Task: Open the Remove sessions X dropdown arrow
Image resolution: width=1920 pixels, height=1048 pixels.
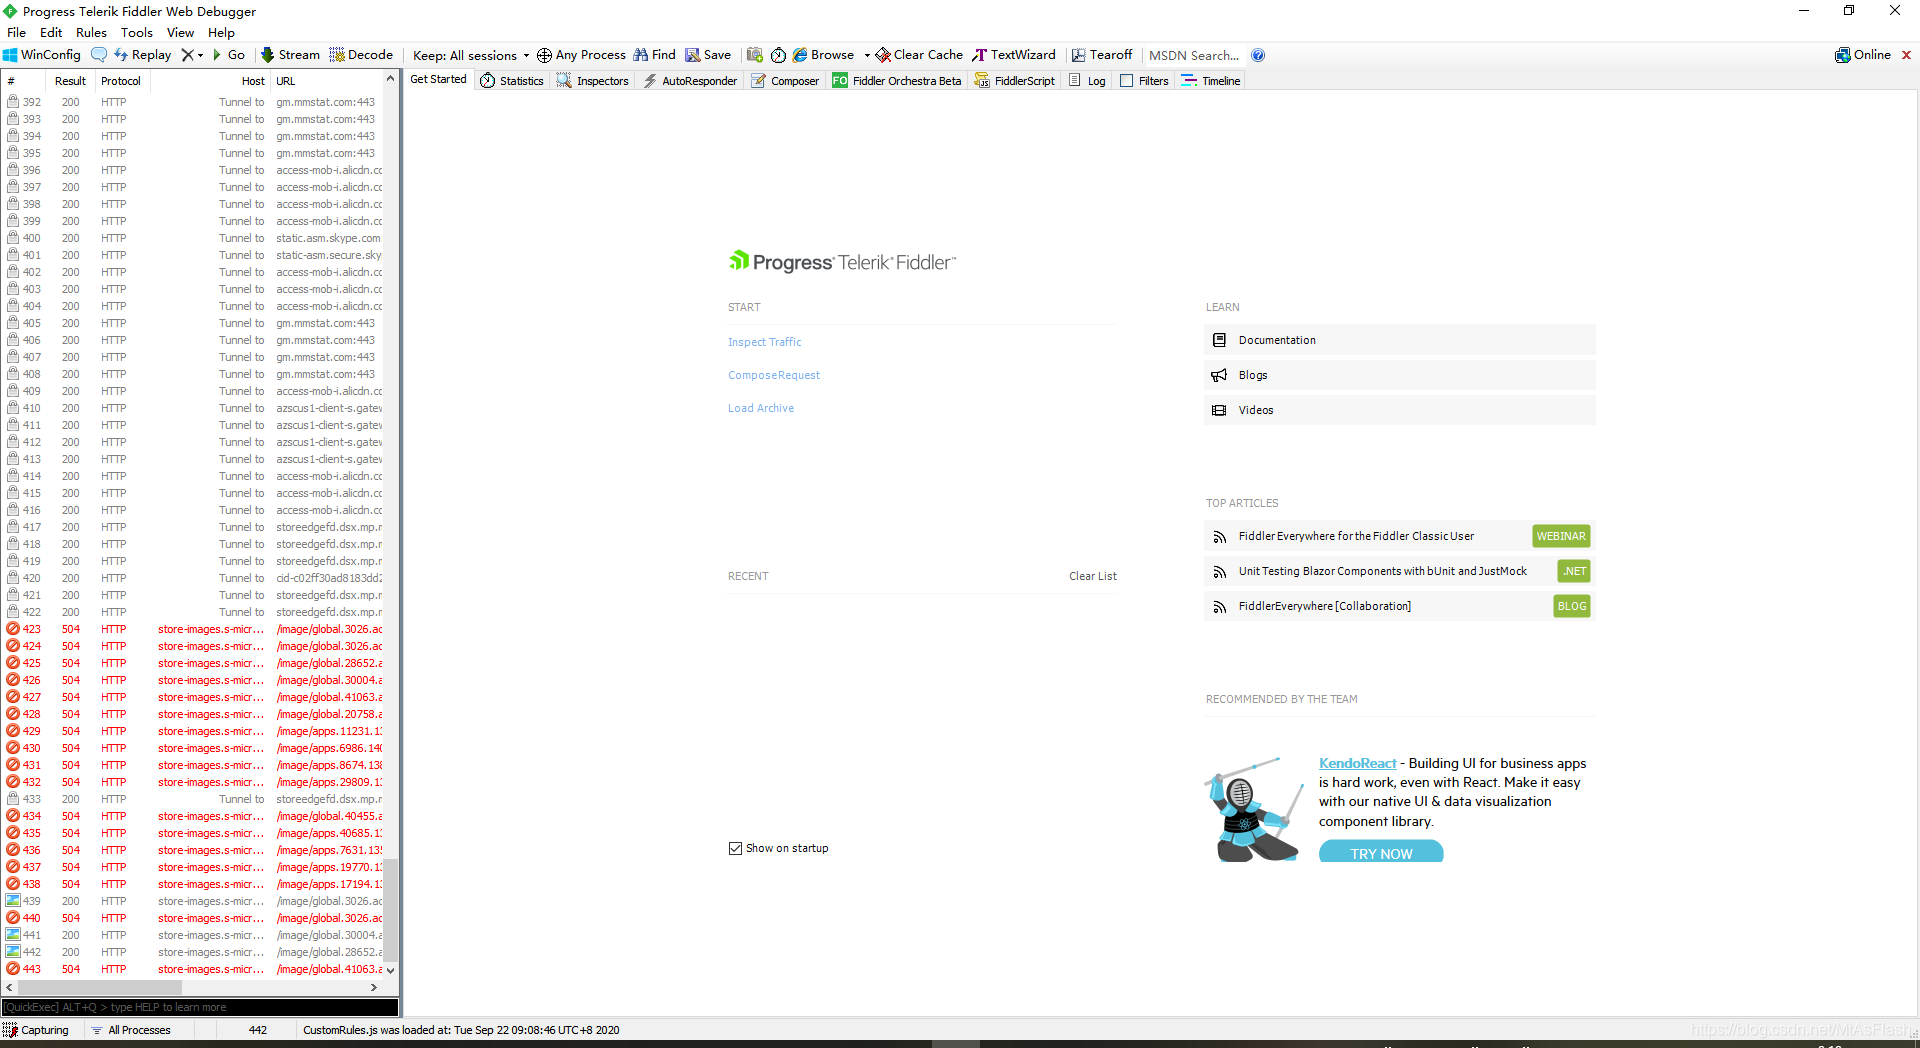Action: click(x=200, y=56)
